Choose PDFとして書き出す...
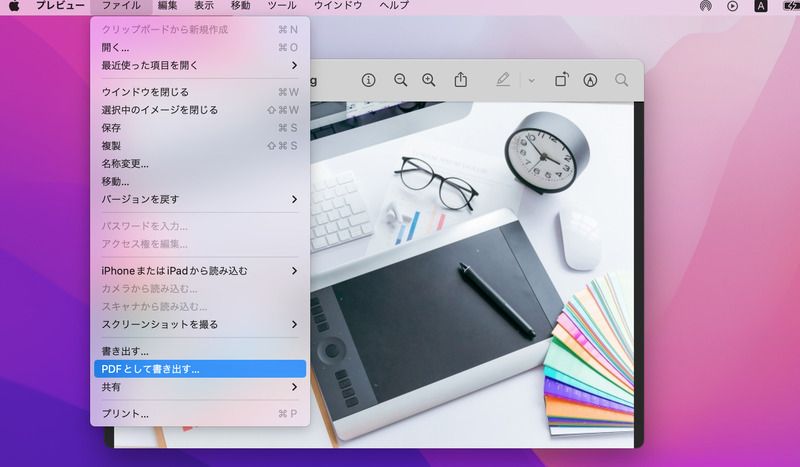The image size is (800, 467). [200, 369]
